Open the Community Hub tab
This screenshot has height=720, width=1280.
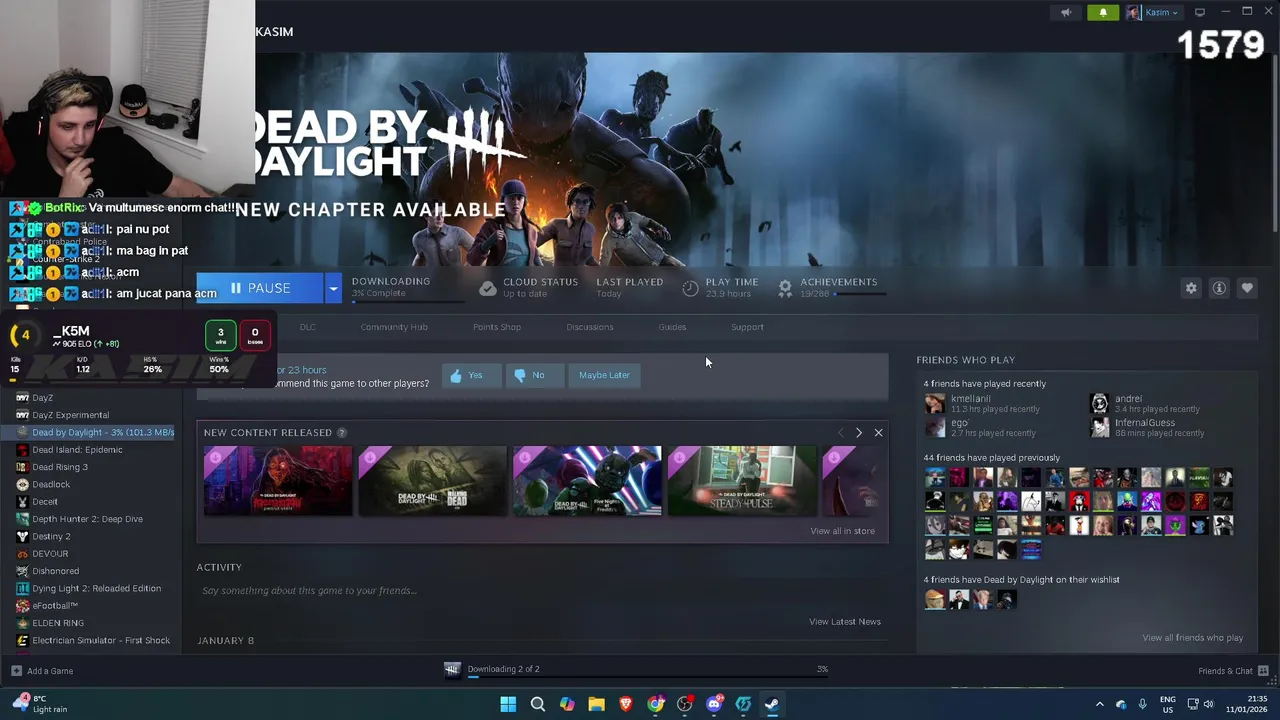pyautogui.click(x=394, y=327)
